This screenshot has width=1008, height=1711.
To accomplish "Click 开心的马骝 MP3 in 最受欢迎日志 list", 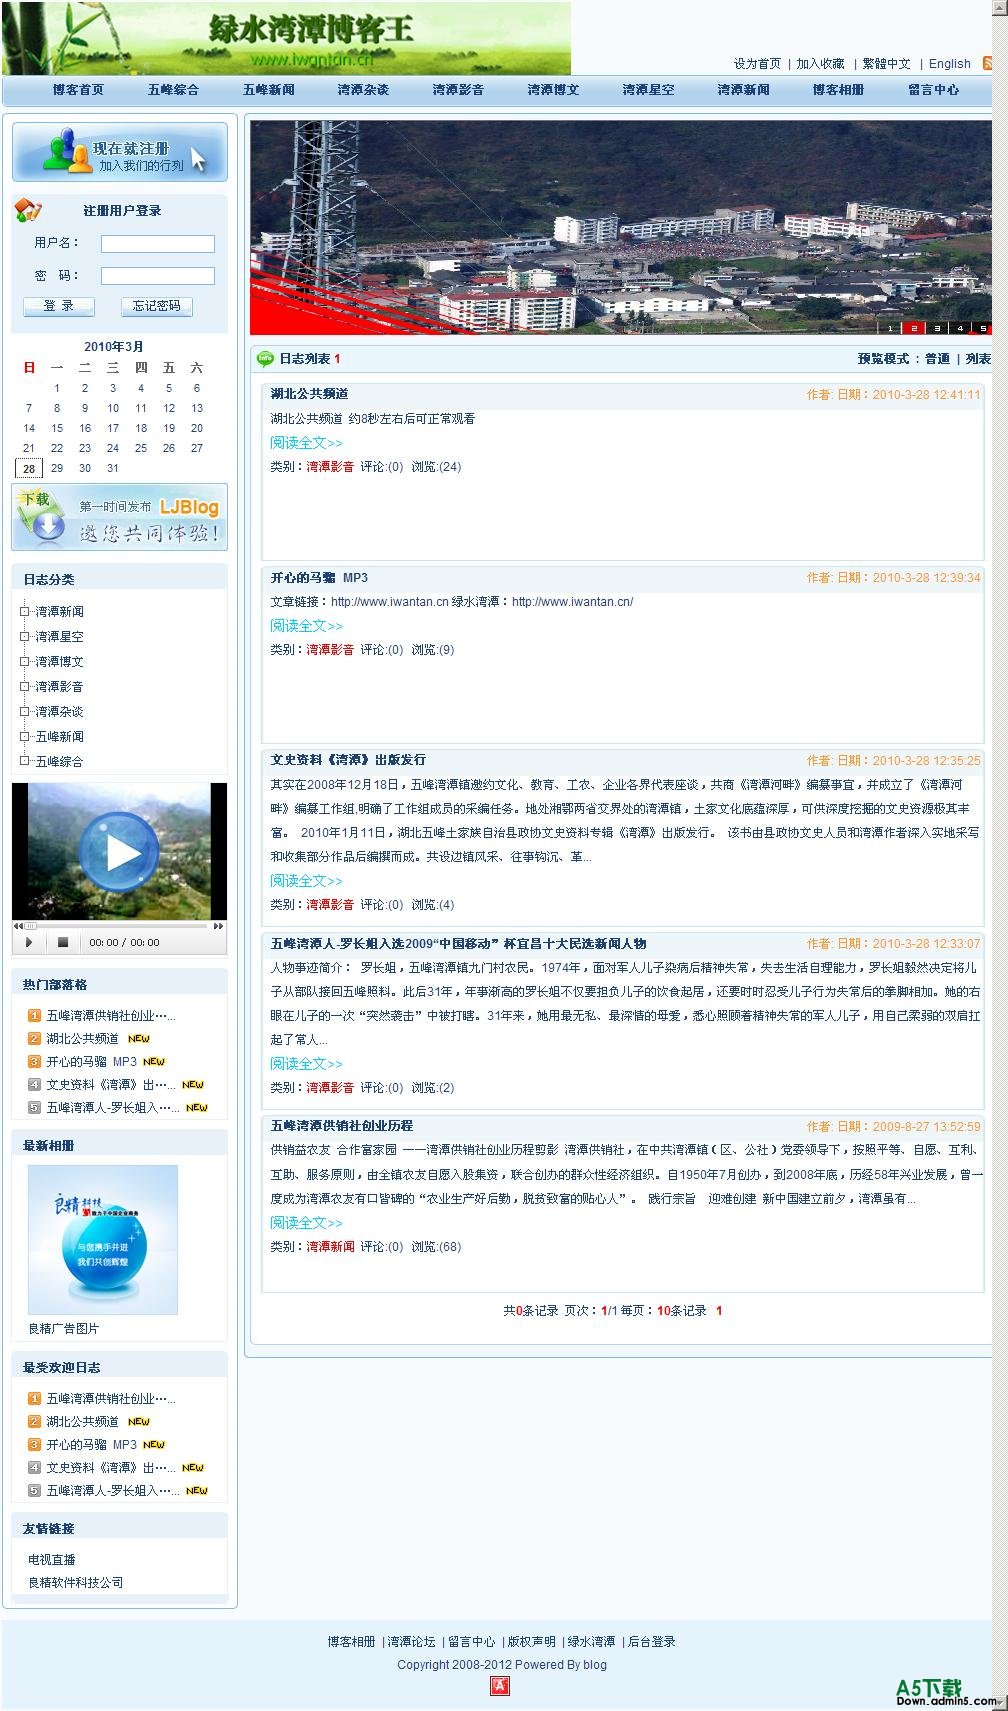I will point(91,1445).
